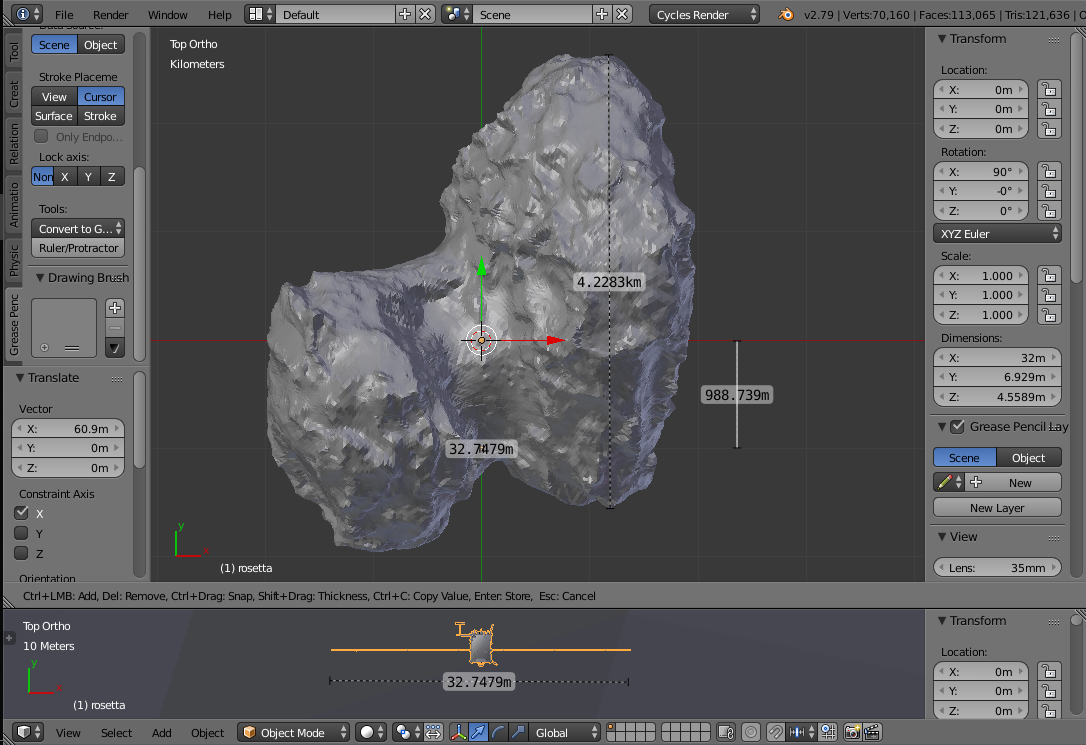The height and width of the screenshot is (745, 1086).
Task: Open the Convert to G... tools dropdown
Action: click(78, 228)
